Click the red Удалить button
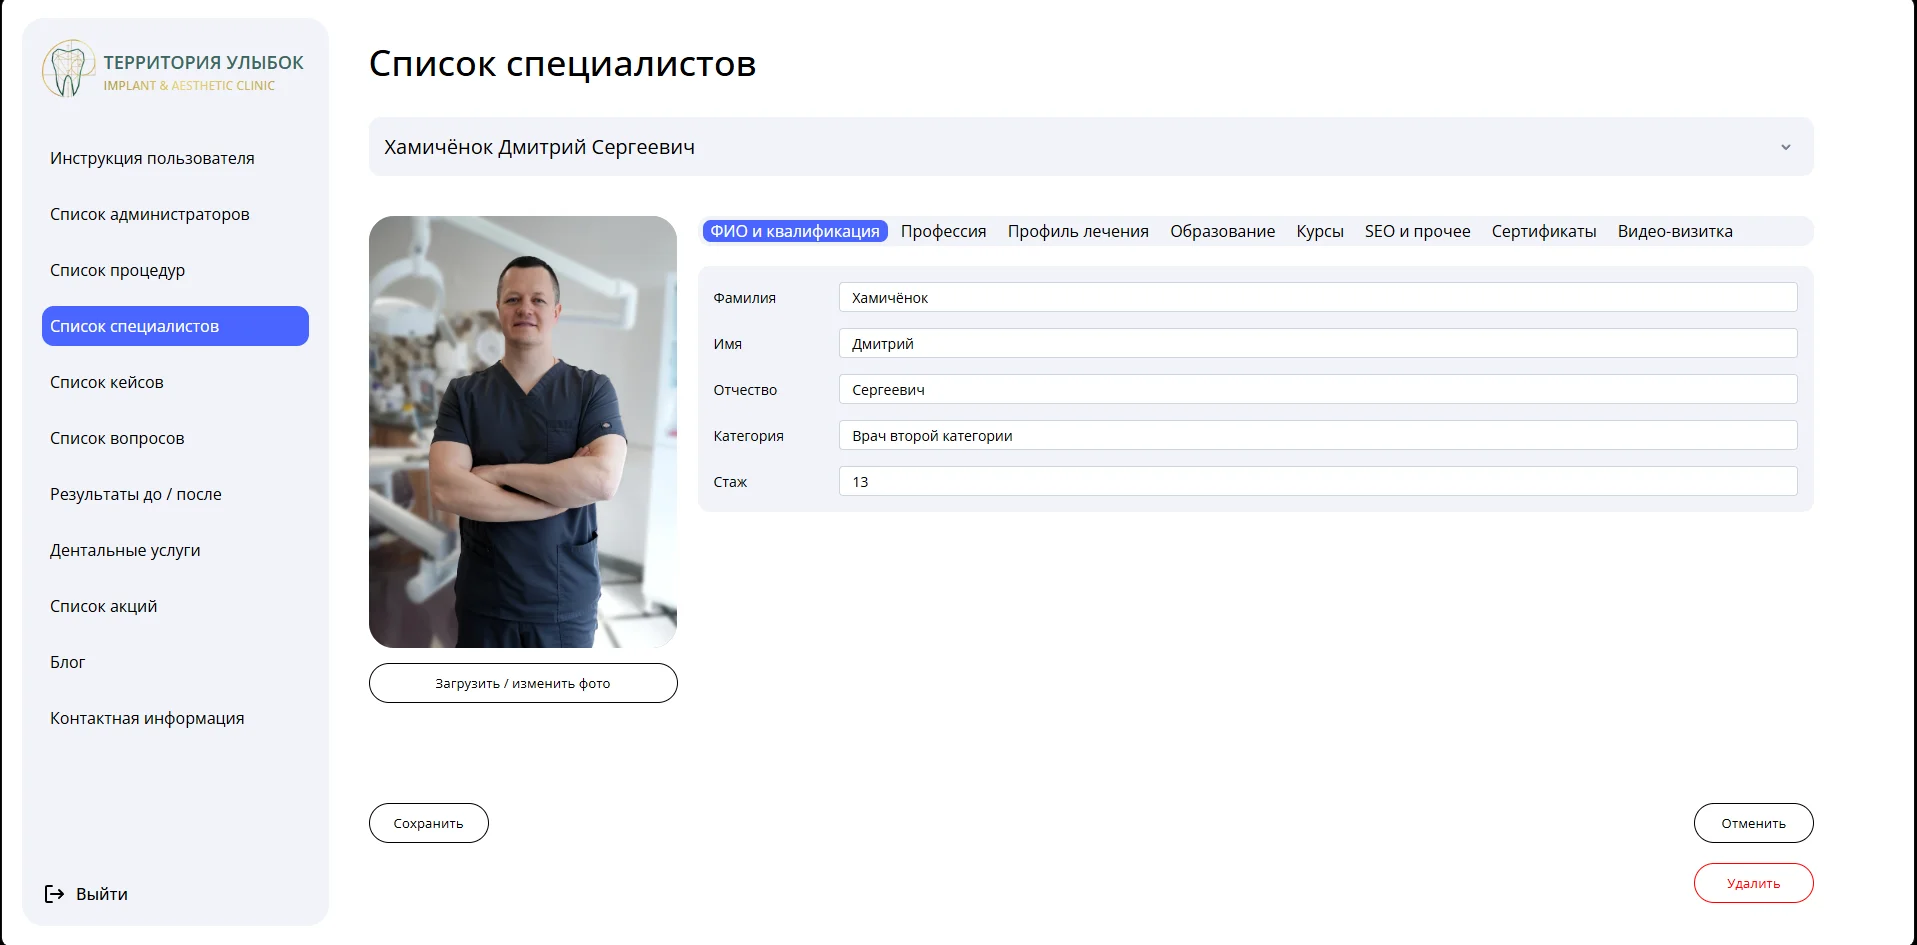 click(1753, 883)
